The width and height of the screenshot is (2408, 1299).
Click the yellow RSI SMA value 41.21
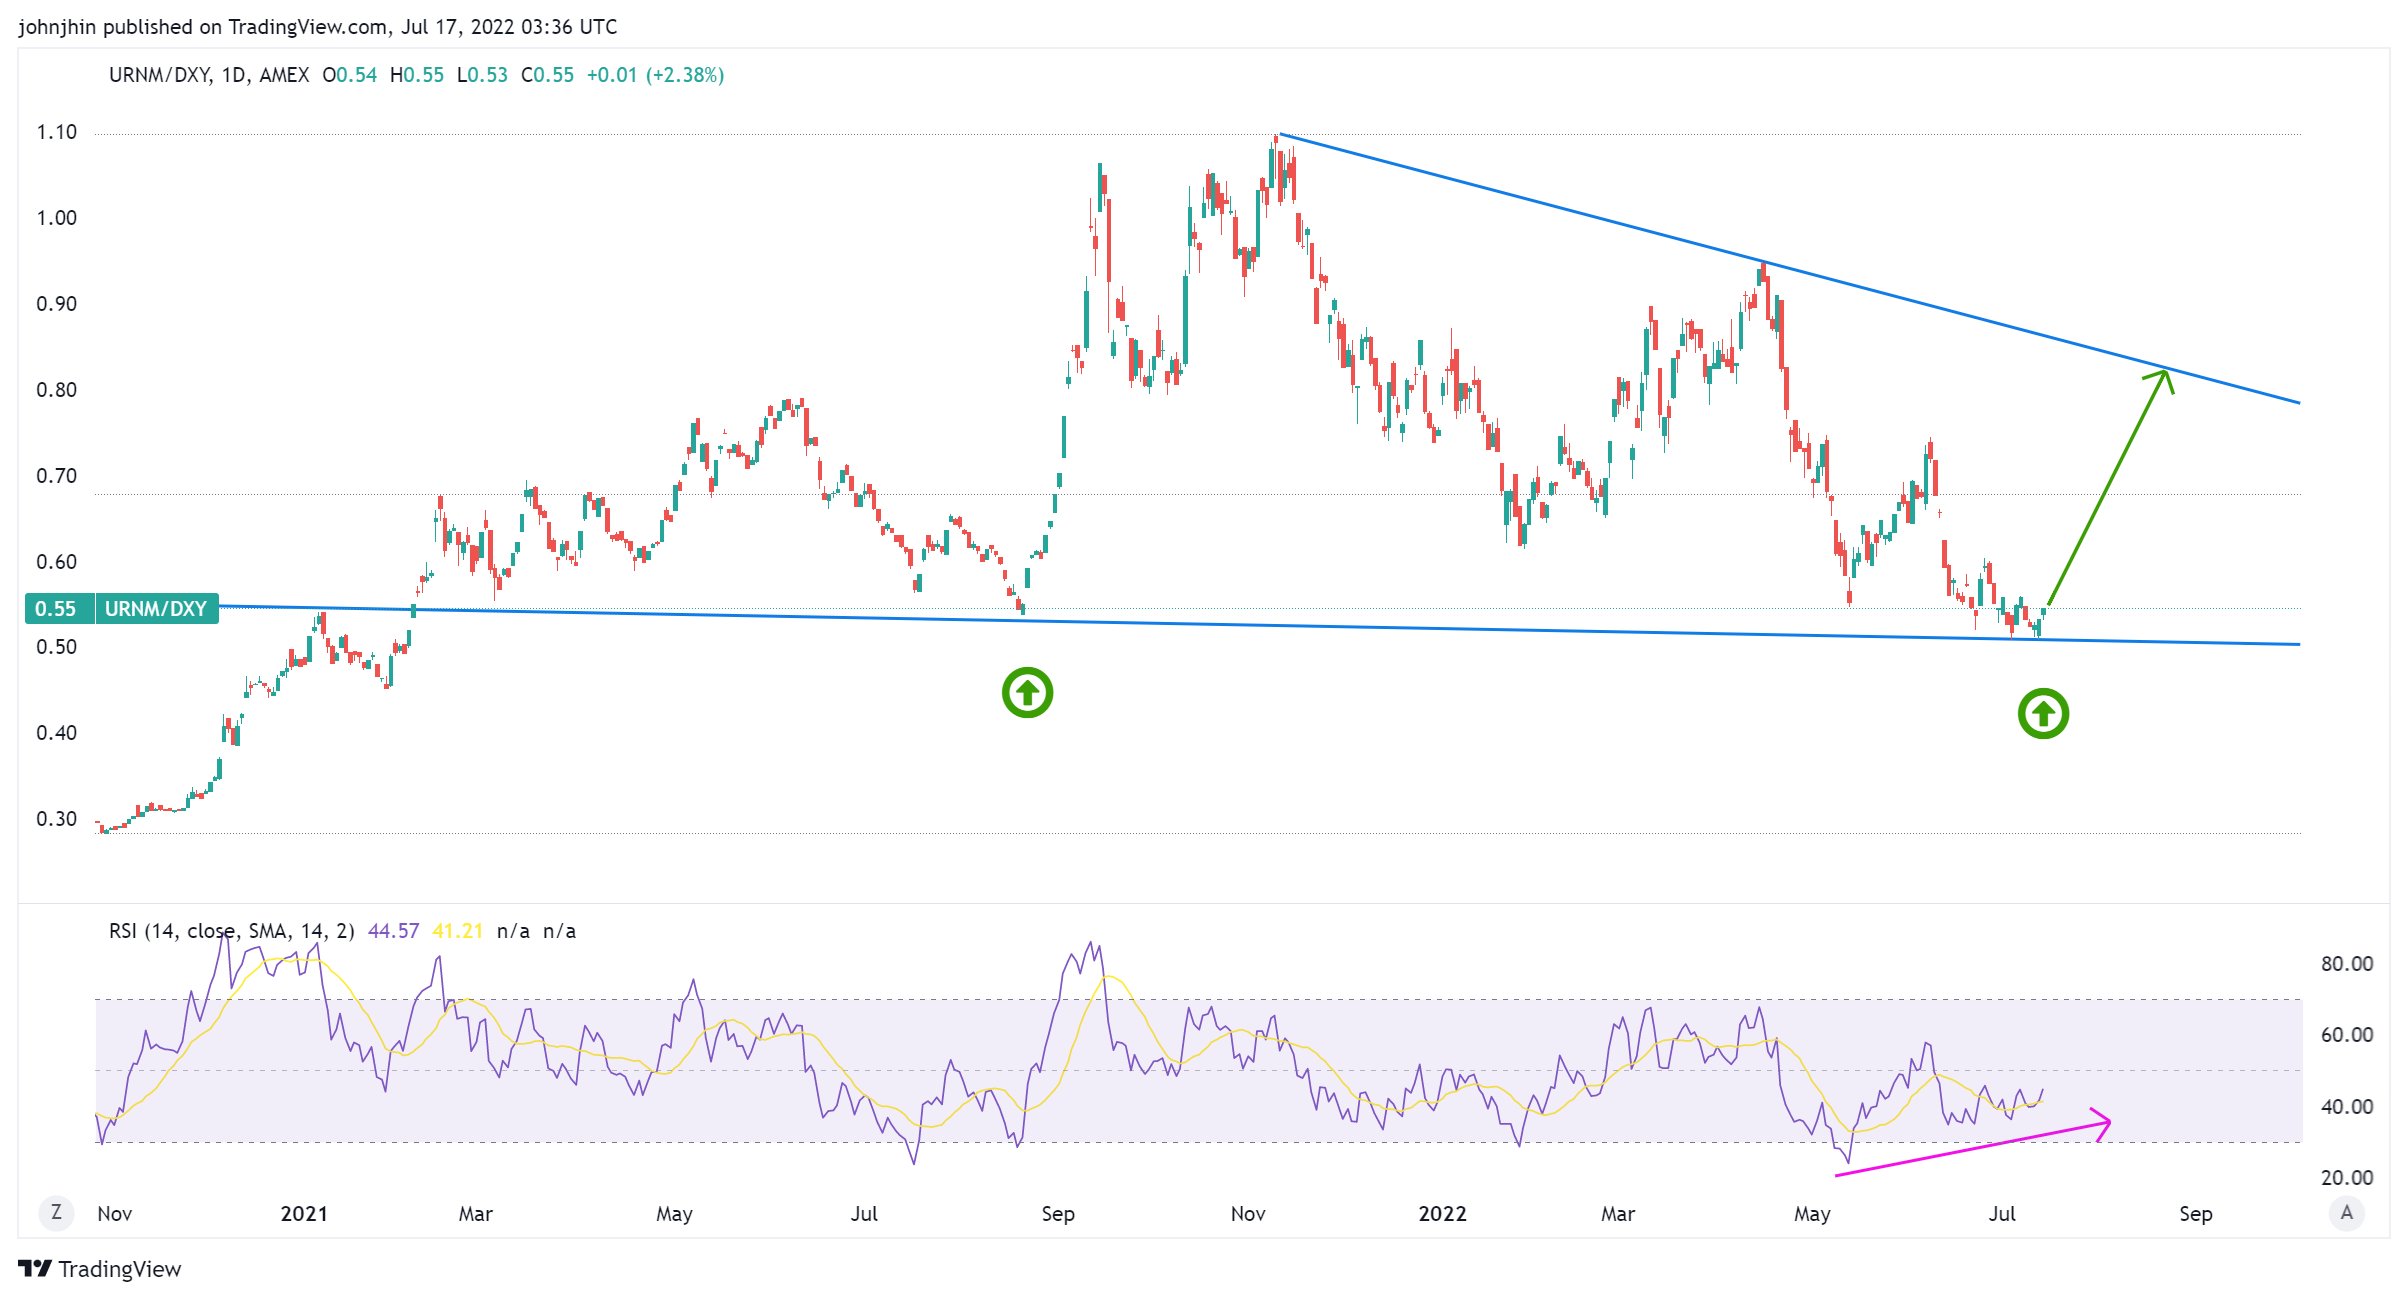(457, 931)
